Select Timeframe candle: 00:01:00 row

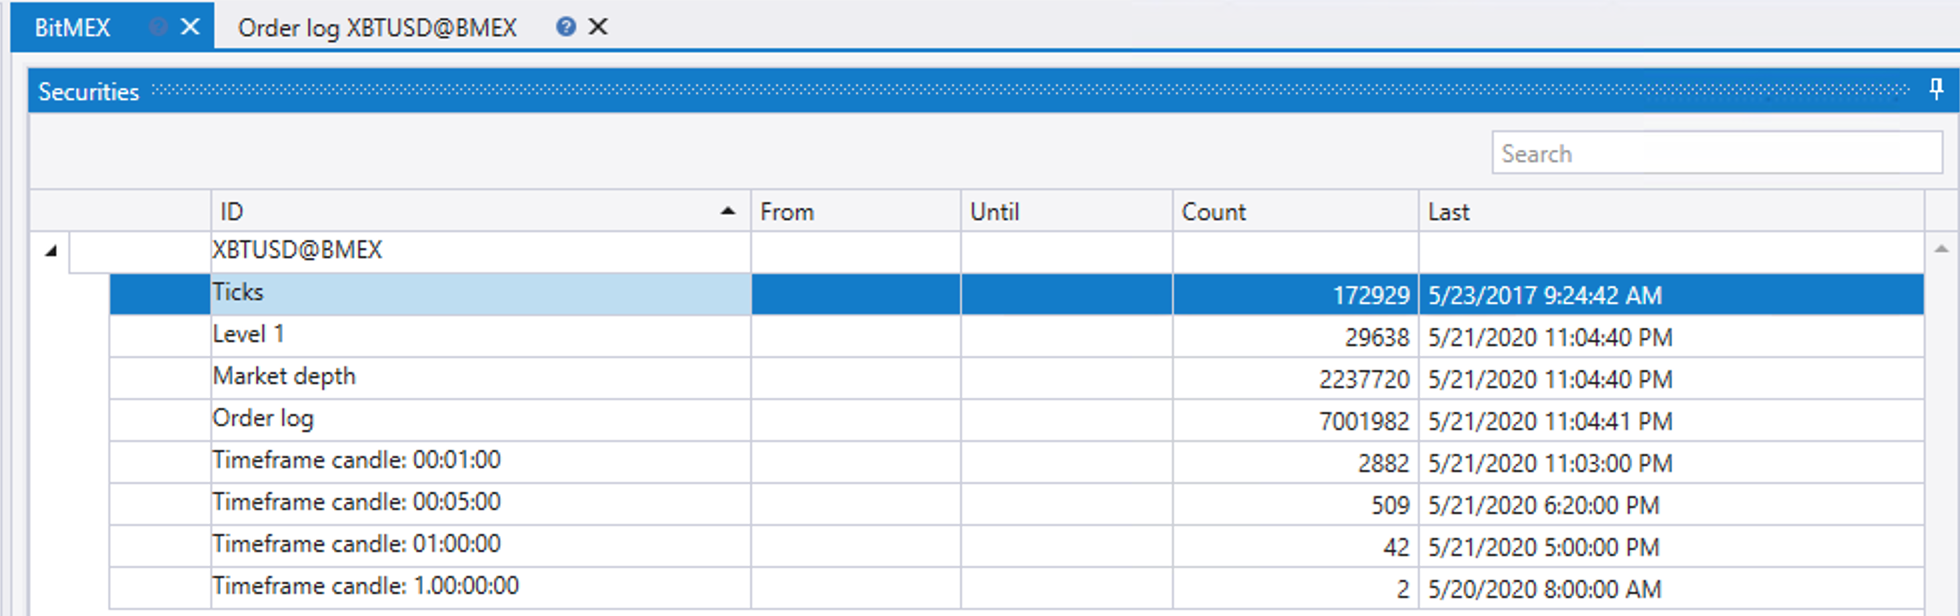(x=1016, y=462)
